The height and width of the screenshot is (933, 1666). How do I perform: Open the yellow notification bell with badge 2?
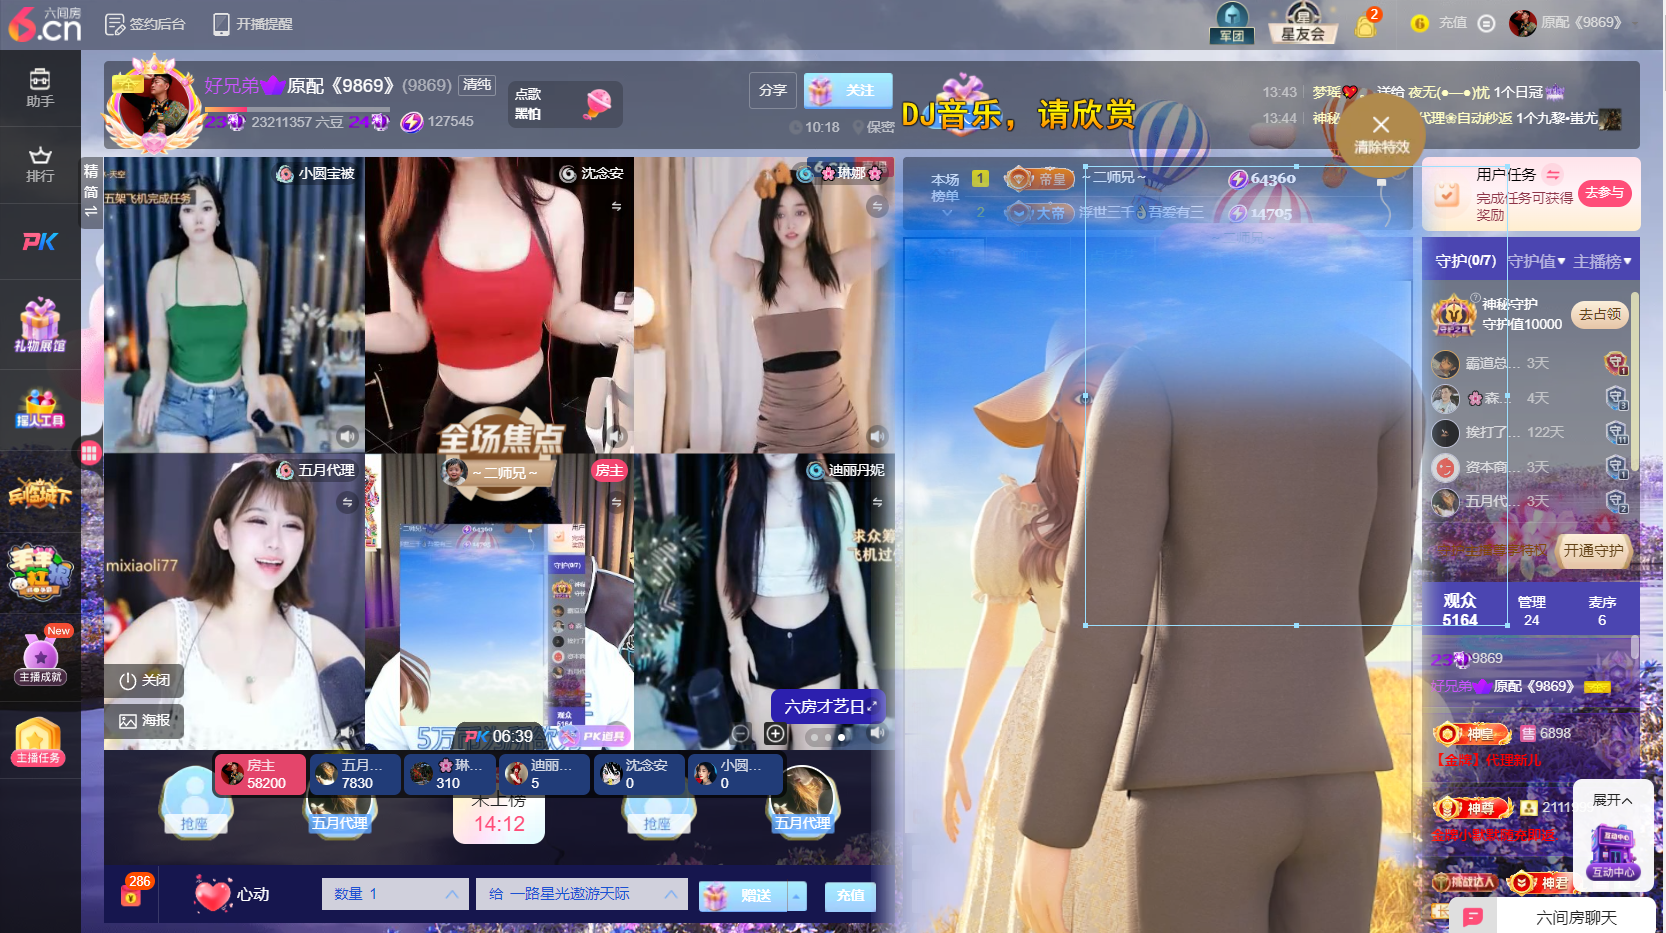(x=1365, y=24)
